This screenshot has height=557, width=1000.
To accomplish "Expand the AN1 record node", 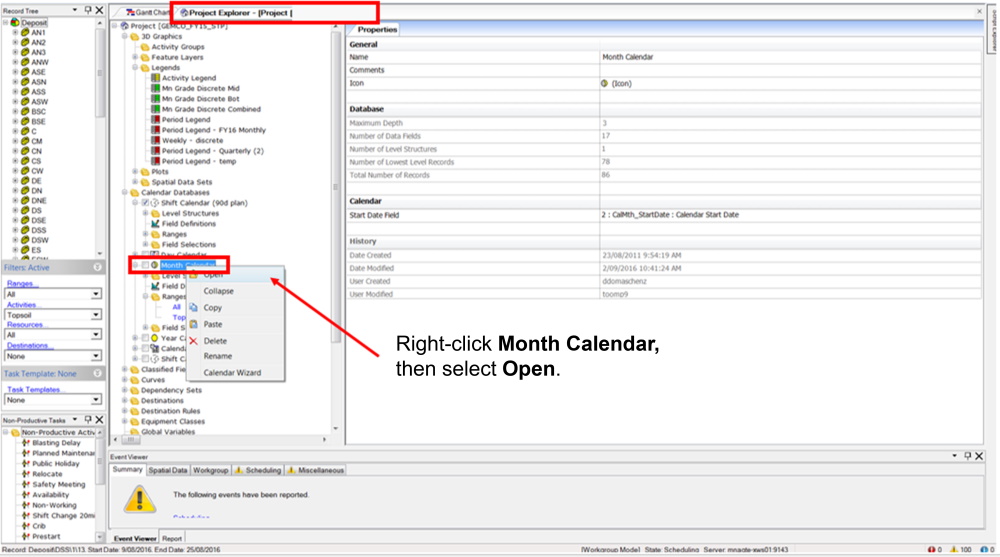I will point(15,33).
